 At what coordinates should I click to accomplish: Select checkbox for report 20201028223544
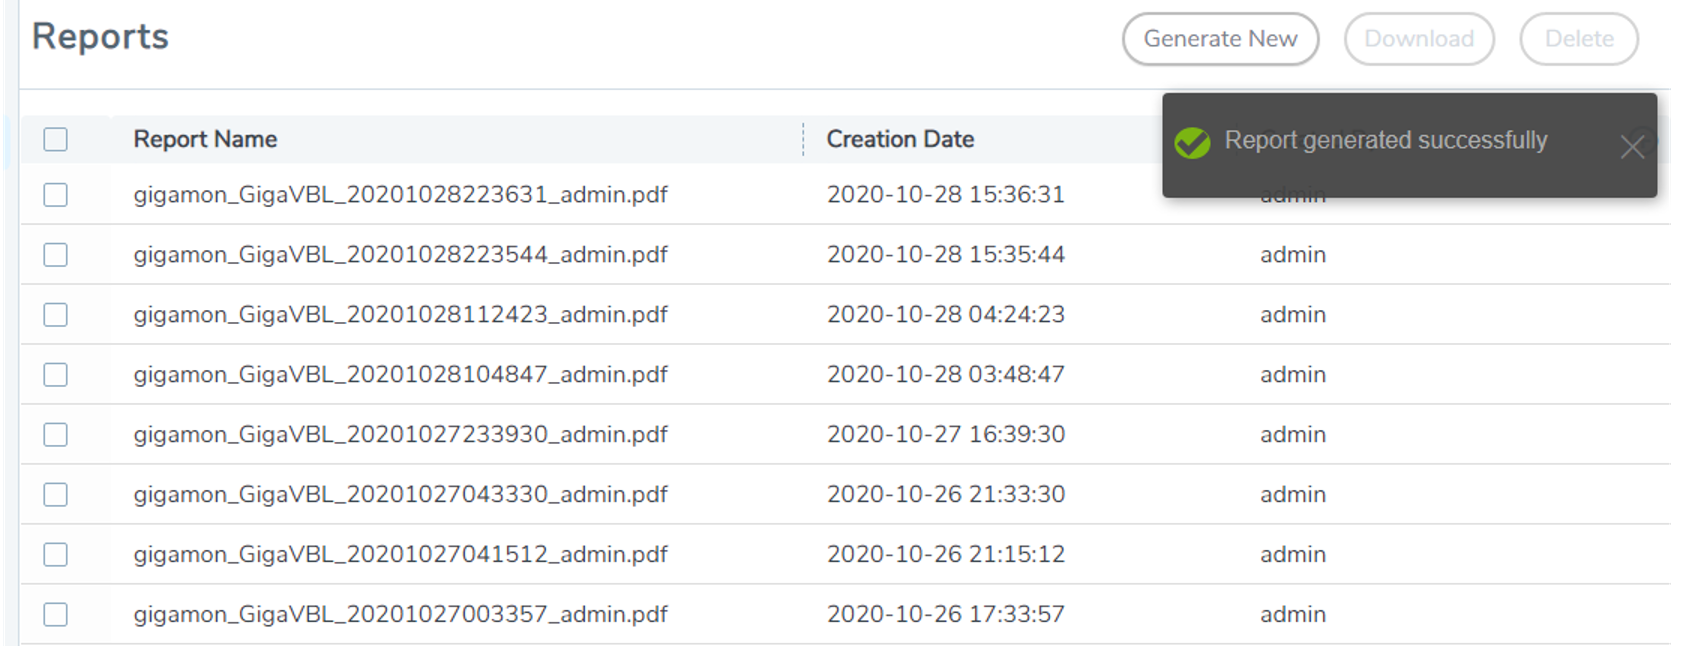coord(56,255)
